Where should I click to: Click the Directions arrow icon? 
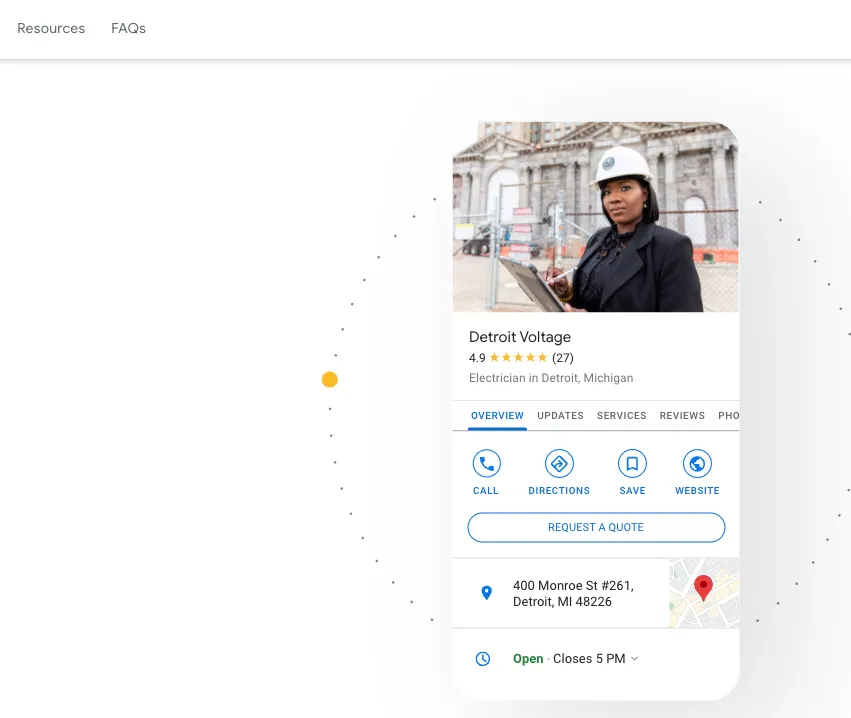[x=559, y=463]
